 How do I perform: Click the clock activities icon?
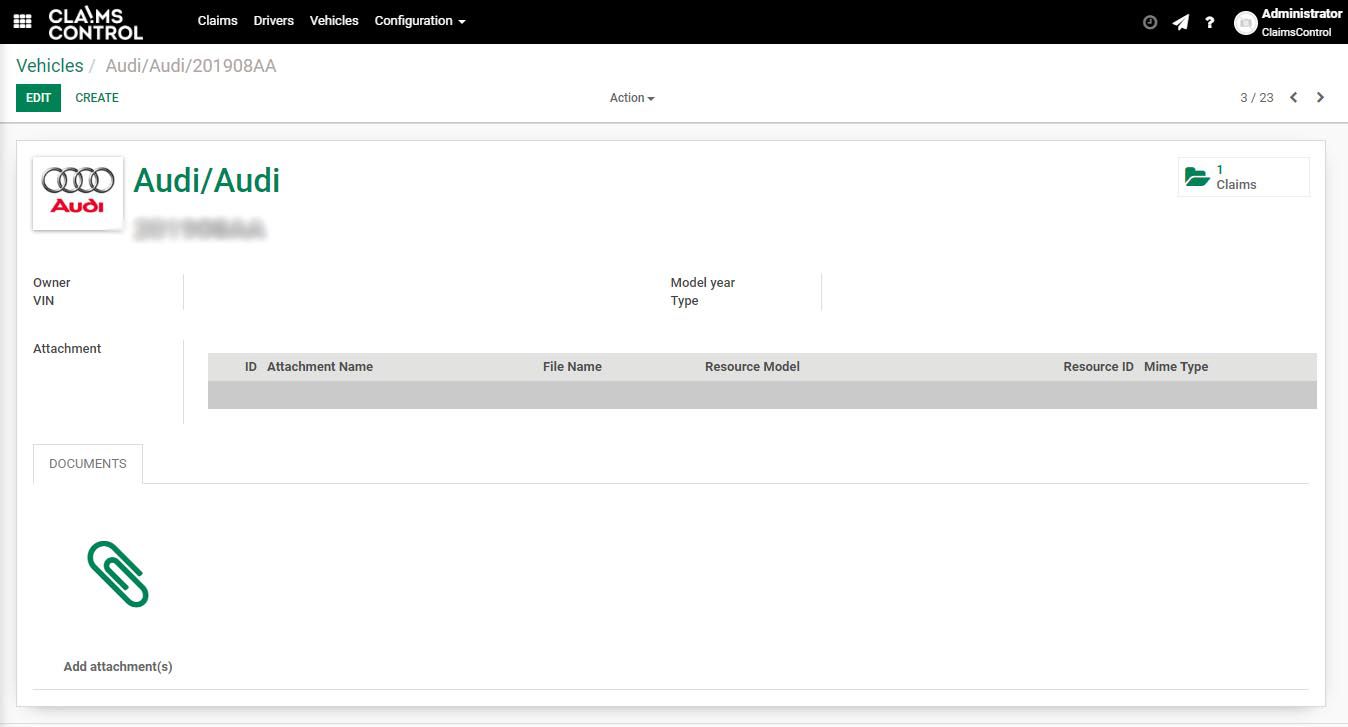coord(1150,22)
